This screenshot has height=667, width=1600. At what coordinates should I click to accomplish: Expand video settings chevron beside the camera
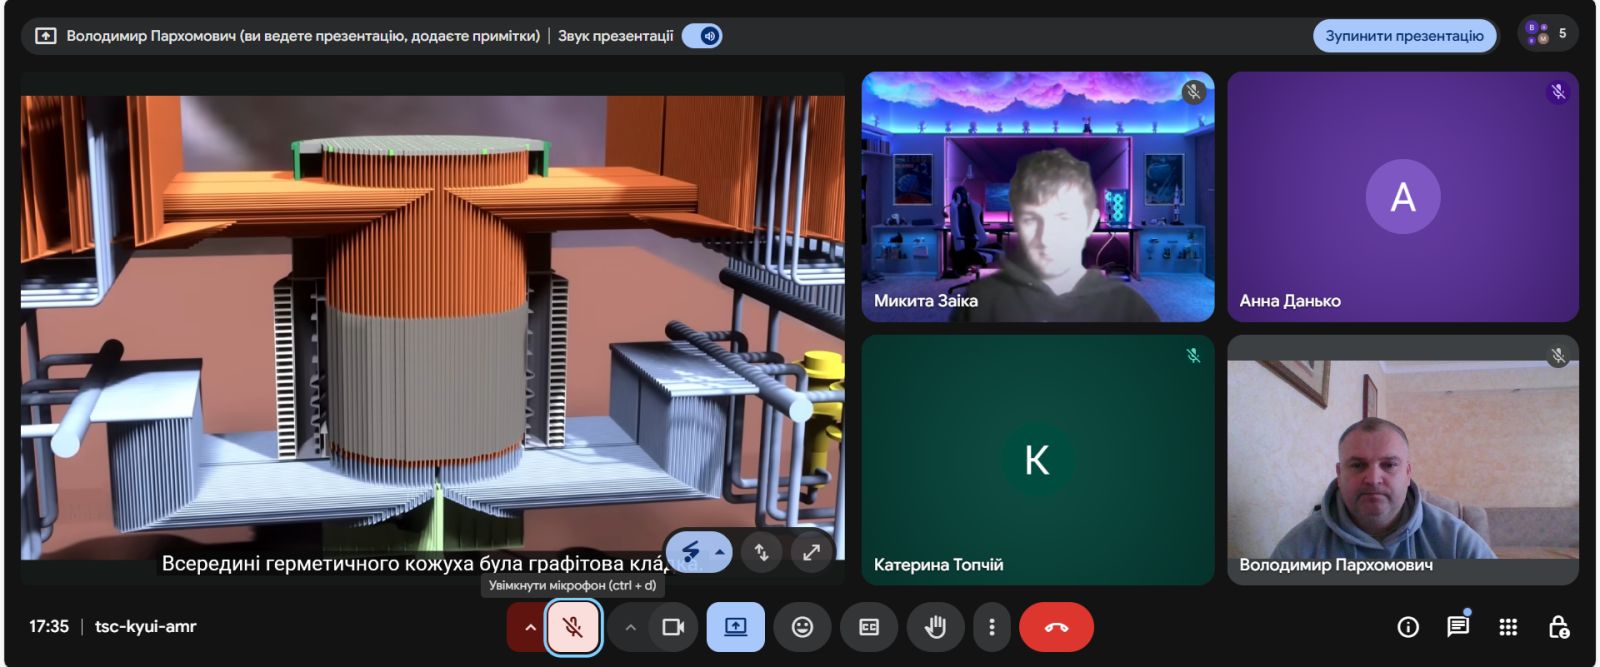point(630,627)
